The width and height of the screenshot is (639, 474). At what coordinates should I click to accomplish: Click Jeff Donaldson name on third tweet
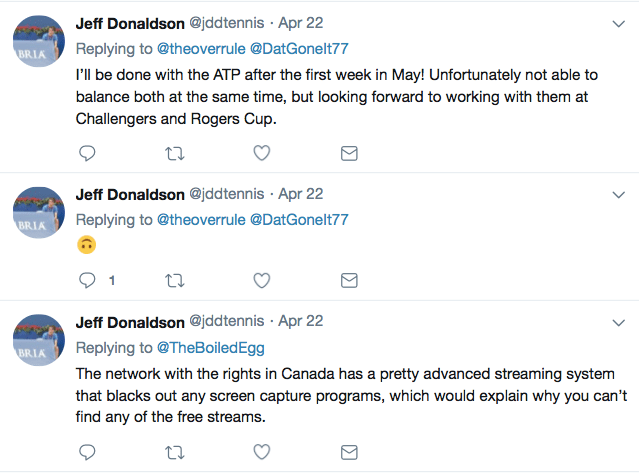[130, 322]
